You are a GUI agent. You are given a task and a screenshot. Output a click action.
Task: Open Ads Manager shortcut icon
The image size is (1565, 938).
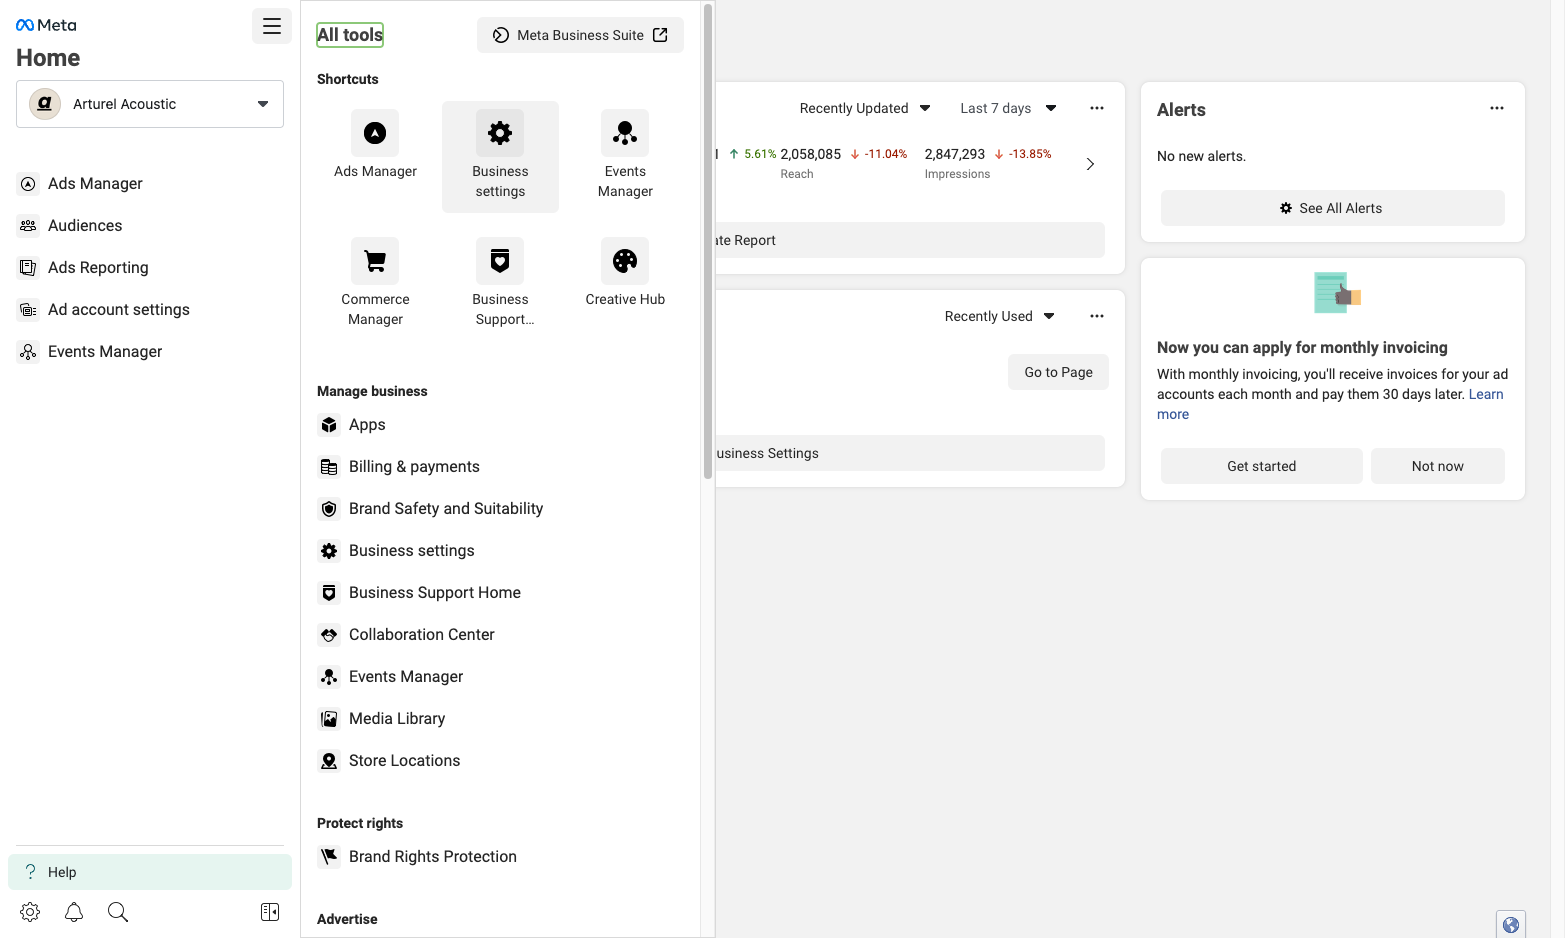375,133
